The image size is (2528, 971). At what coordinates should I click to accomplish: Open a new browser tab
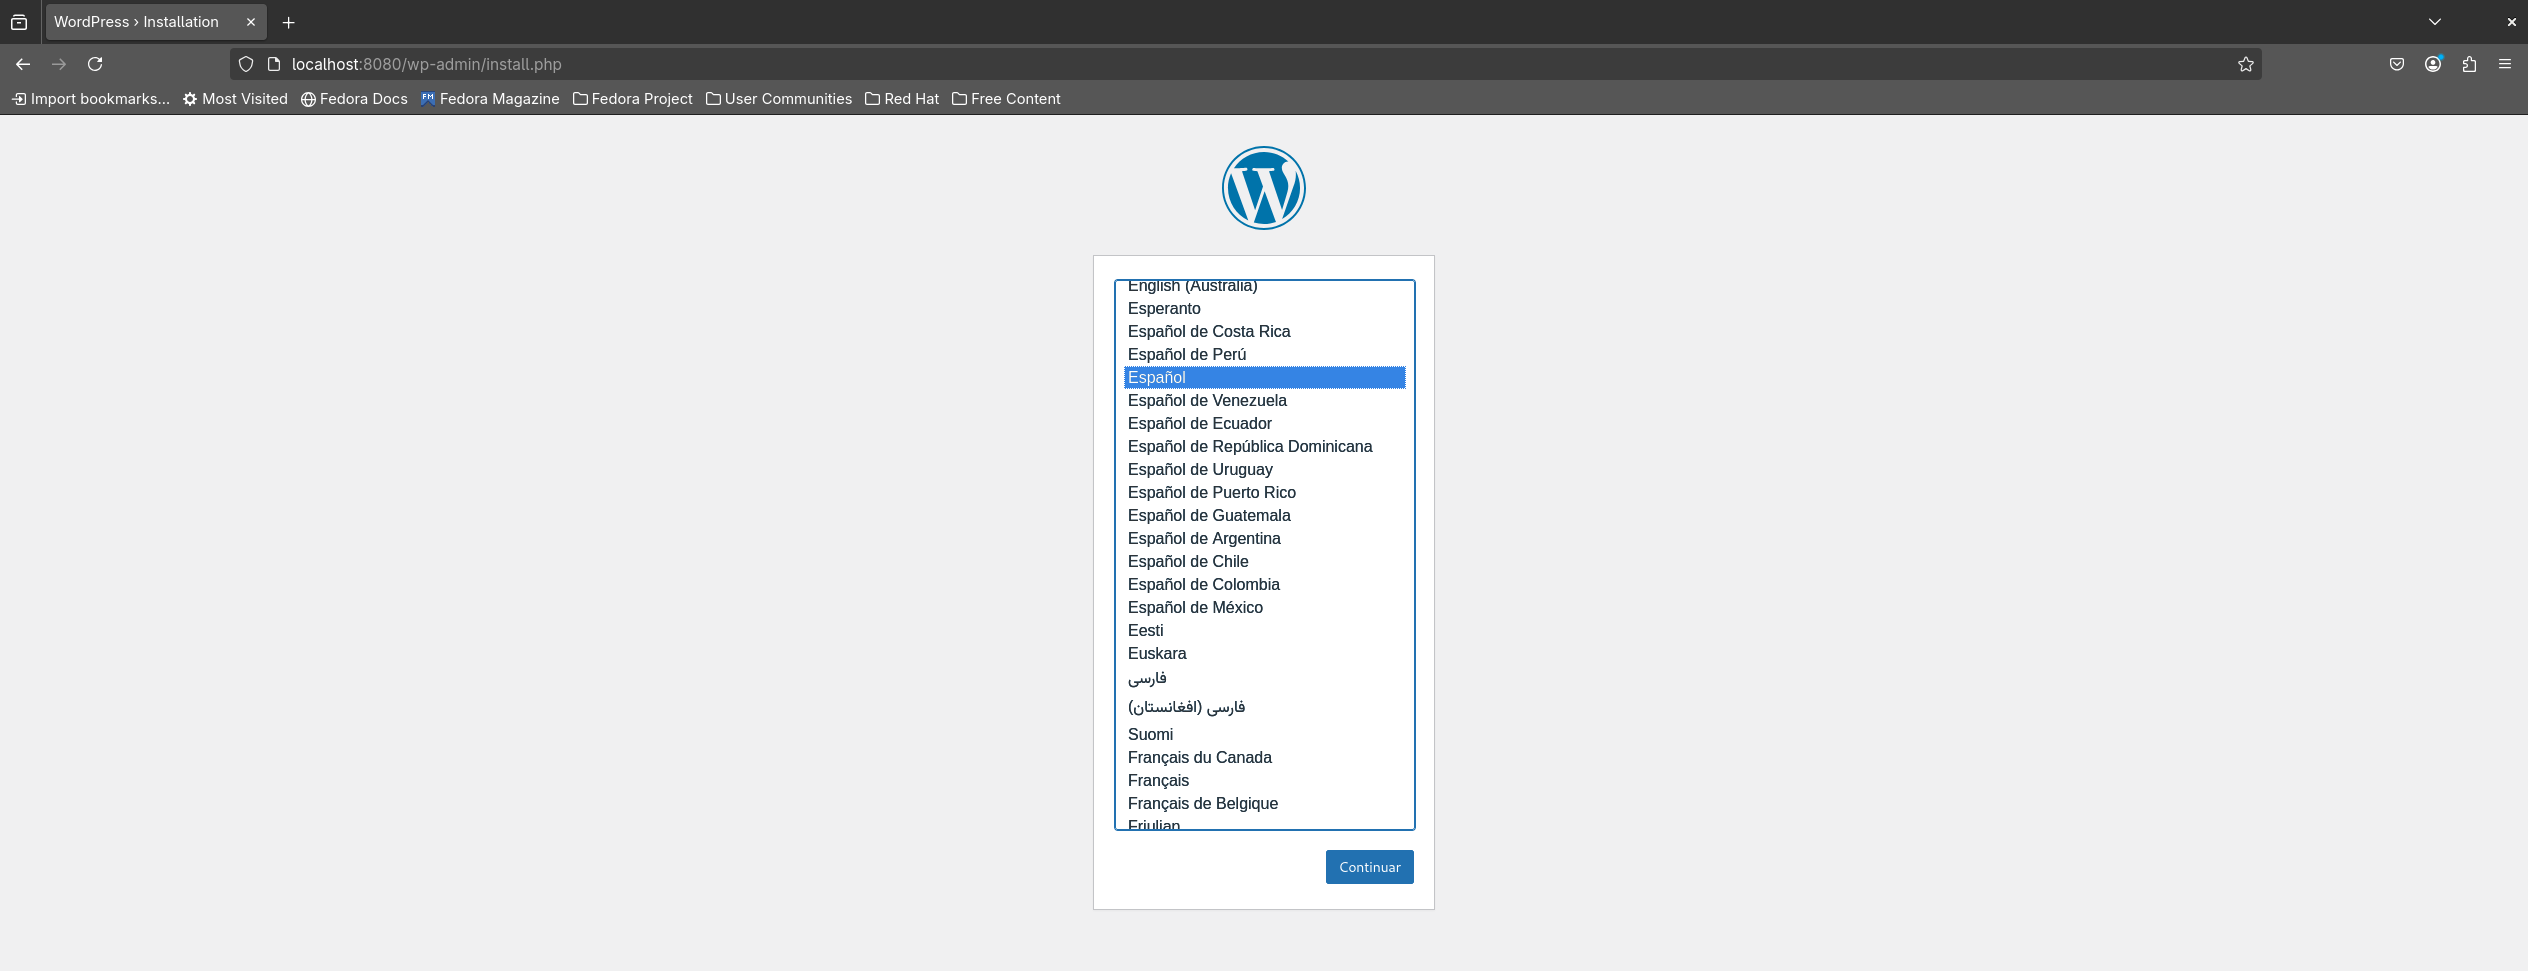pos(288,22)
